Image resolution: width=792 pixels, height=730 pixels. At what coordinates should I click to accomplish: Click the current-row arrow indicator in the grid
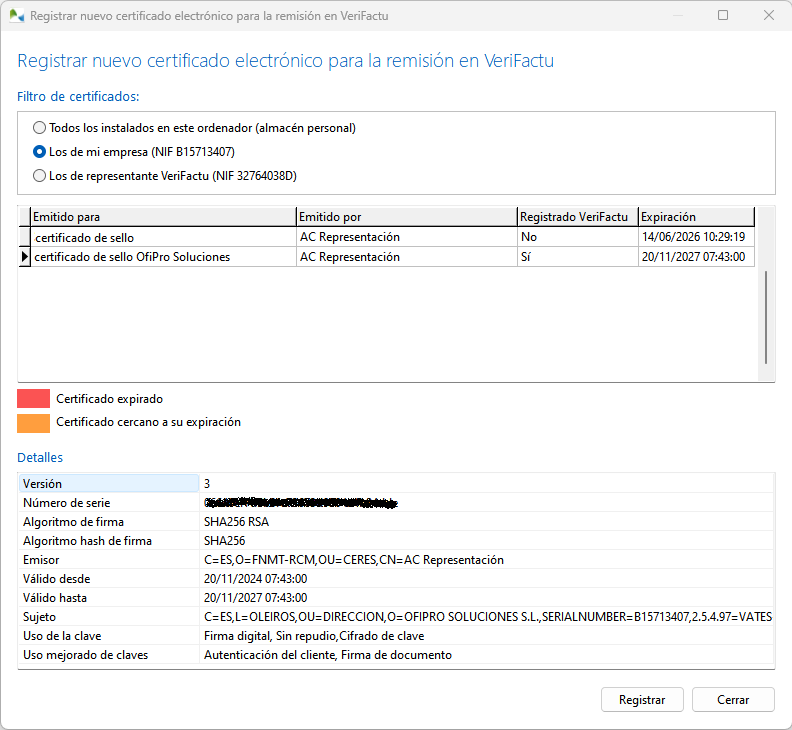(x=24, y=257)
